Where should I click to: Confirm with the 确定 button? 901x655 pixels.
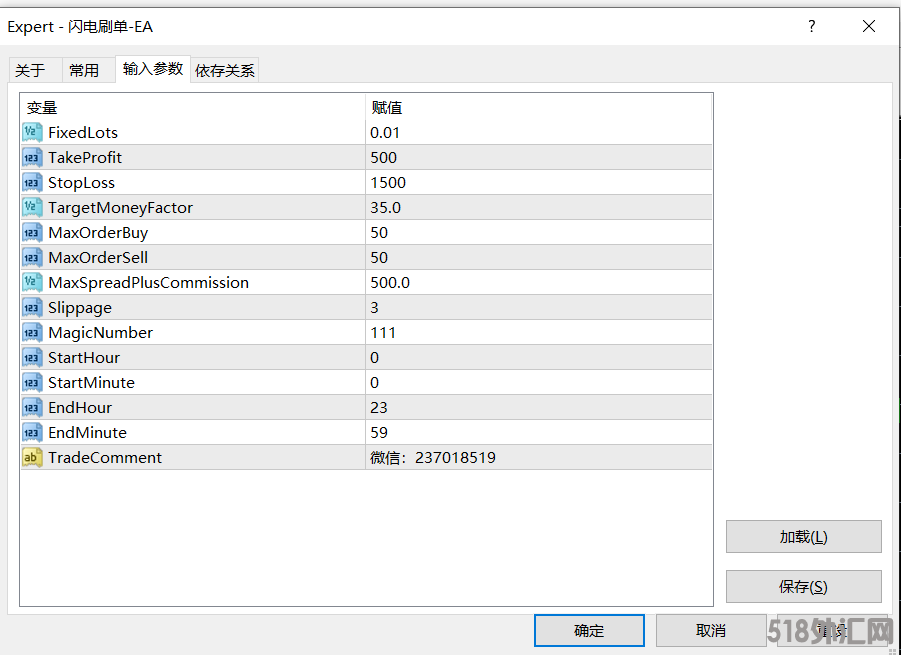click(589, 630)
